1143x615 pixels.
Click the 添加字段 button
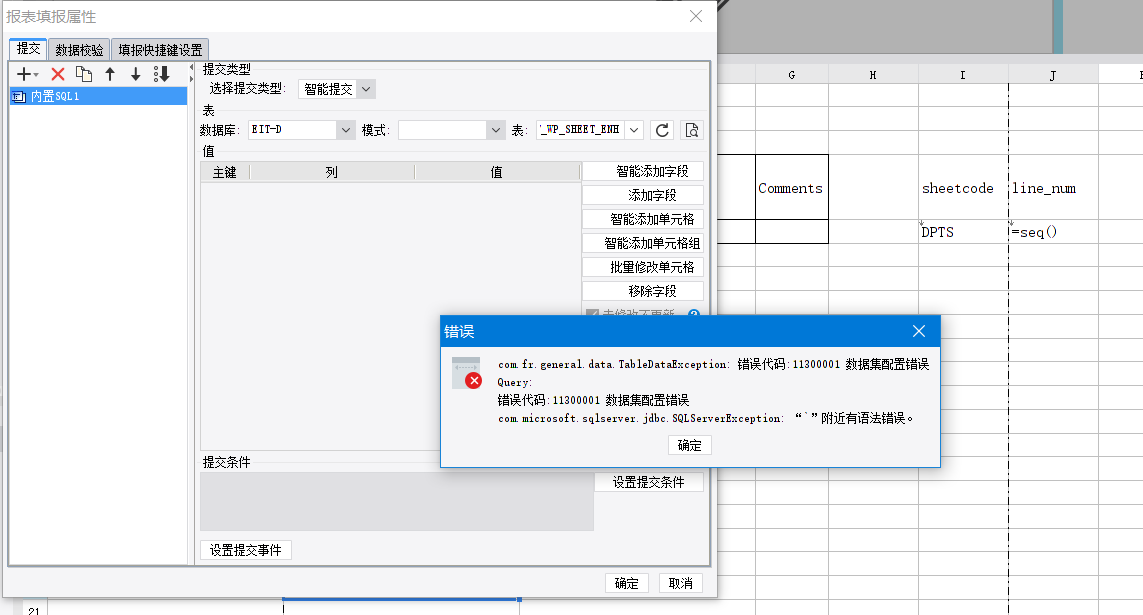coord(643,195)
